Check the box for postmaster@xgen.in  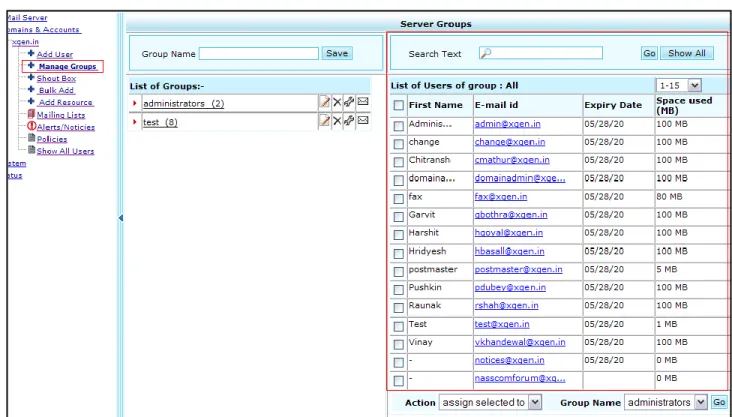click(398, 272)
